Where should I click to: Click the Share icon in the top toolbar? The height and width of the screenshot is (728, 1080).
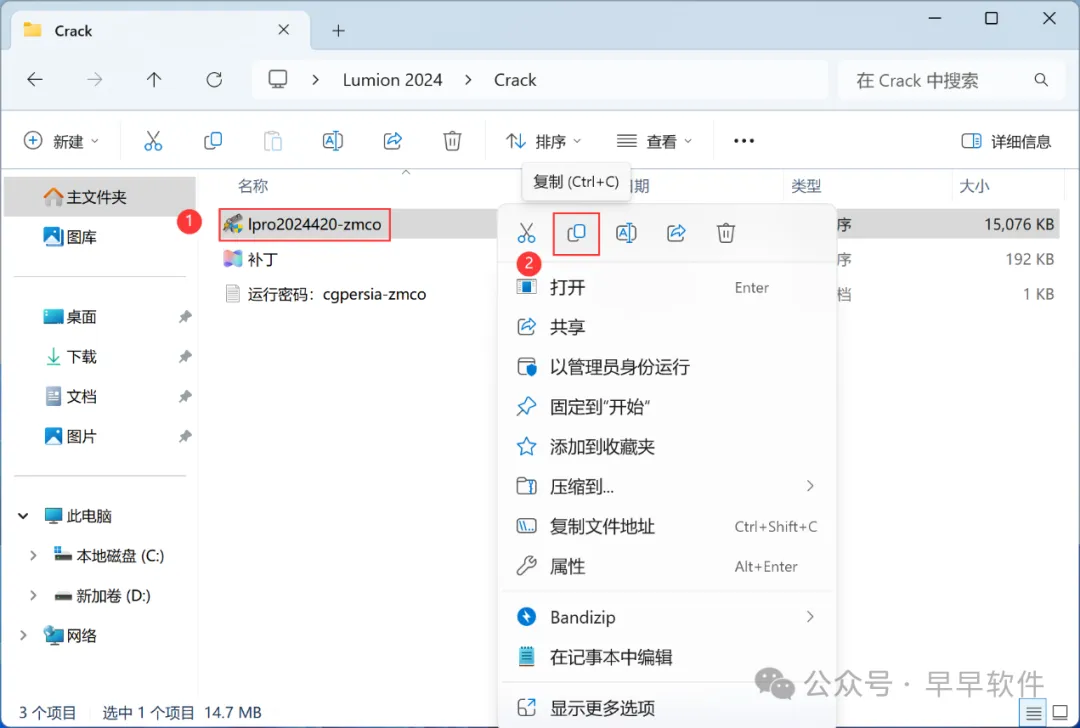(393, 141)
